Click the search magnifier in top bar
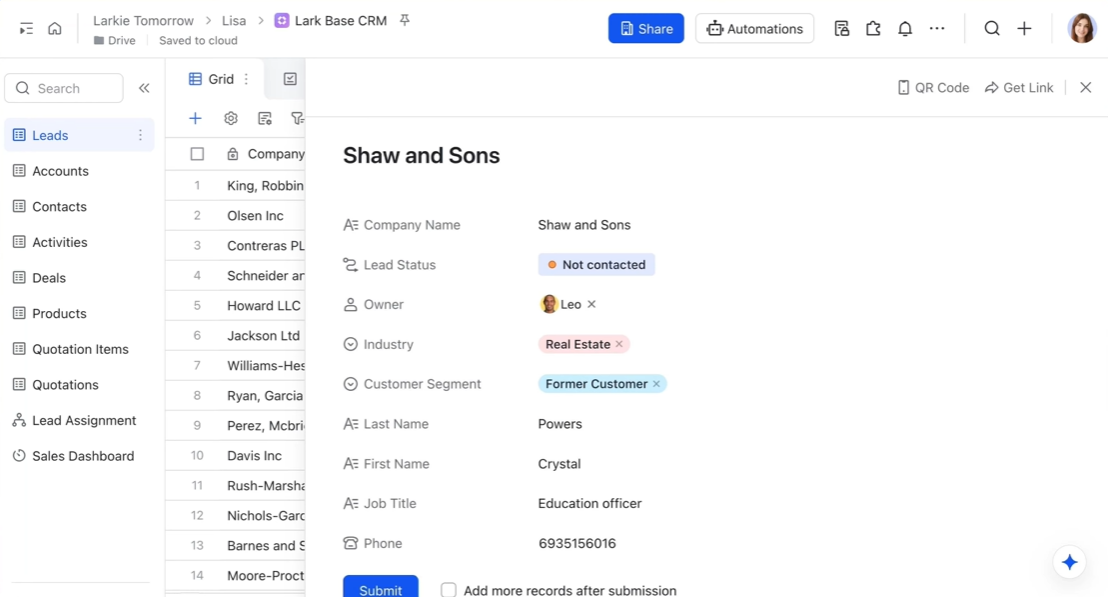Image resolution: width=1108 pixels, height=597 pixels. (991, 29)
